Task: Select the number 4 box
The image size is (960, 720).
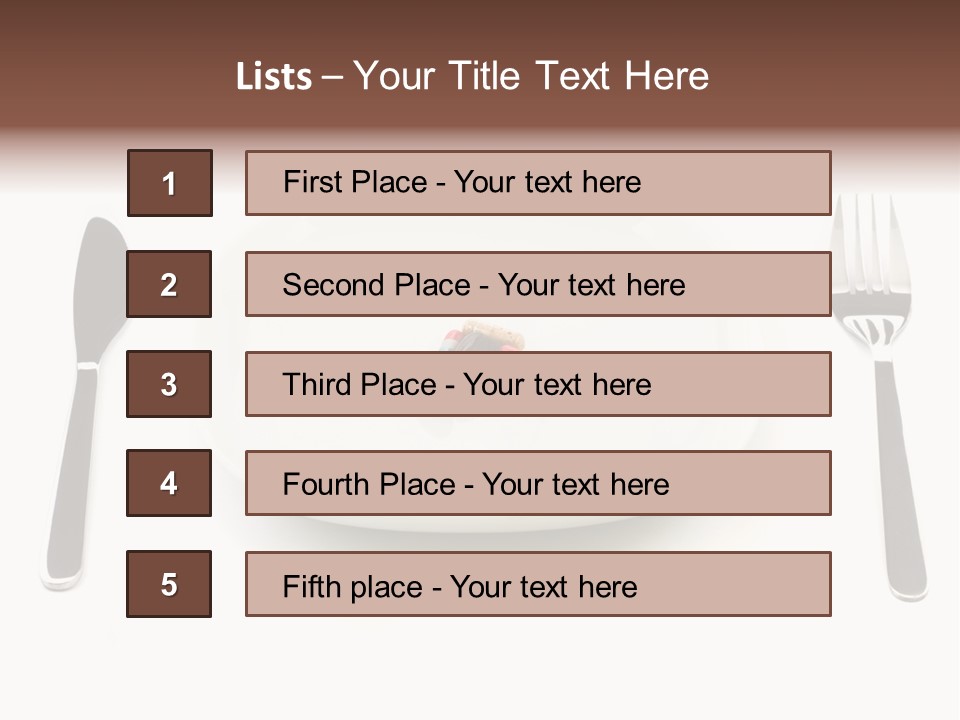Action: click(169, 483)
